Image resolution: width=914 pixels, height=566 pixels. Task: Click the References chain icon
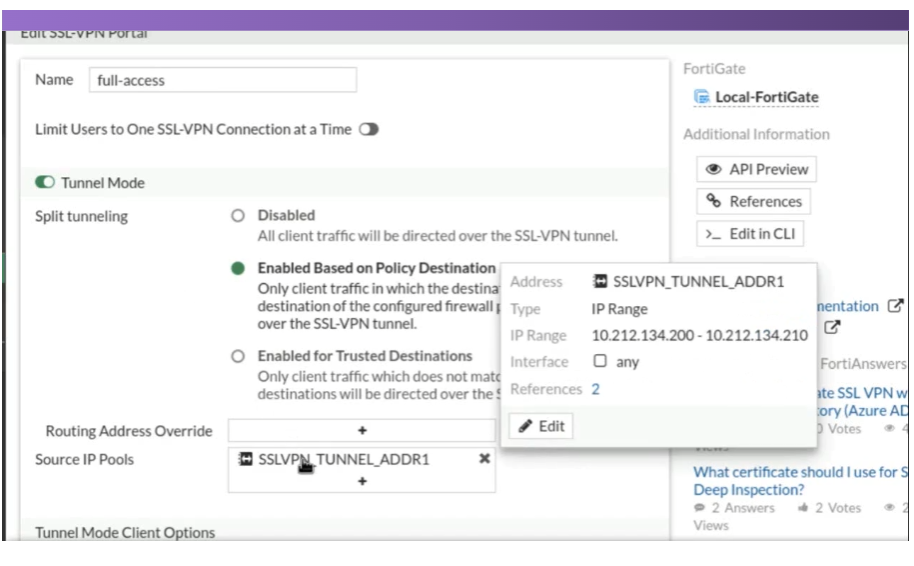click(x=713, y=201)
